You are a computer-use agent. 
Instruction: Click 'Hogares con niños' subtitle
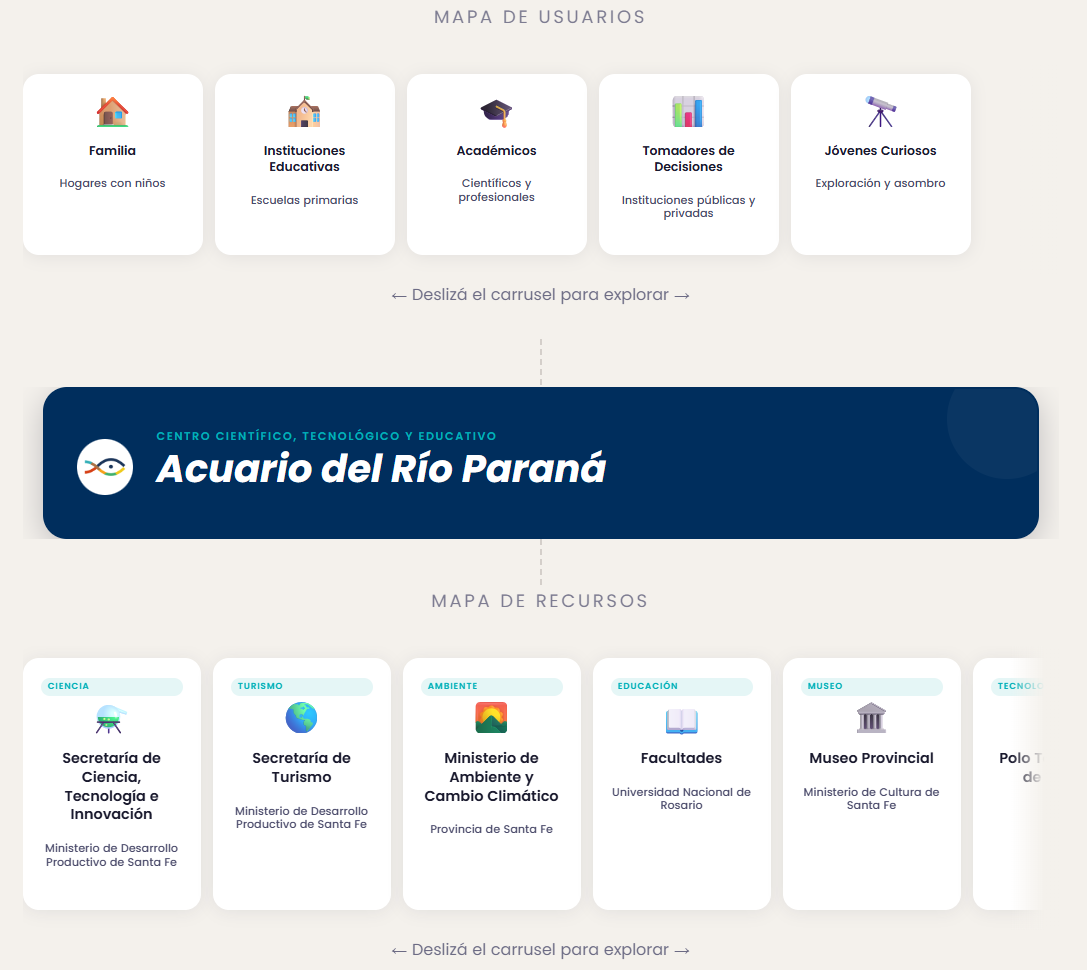click(x=112, y=183)
